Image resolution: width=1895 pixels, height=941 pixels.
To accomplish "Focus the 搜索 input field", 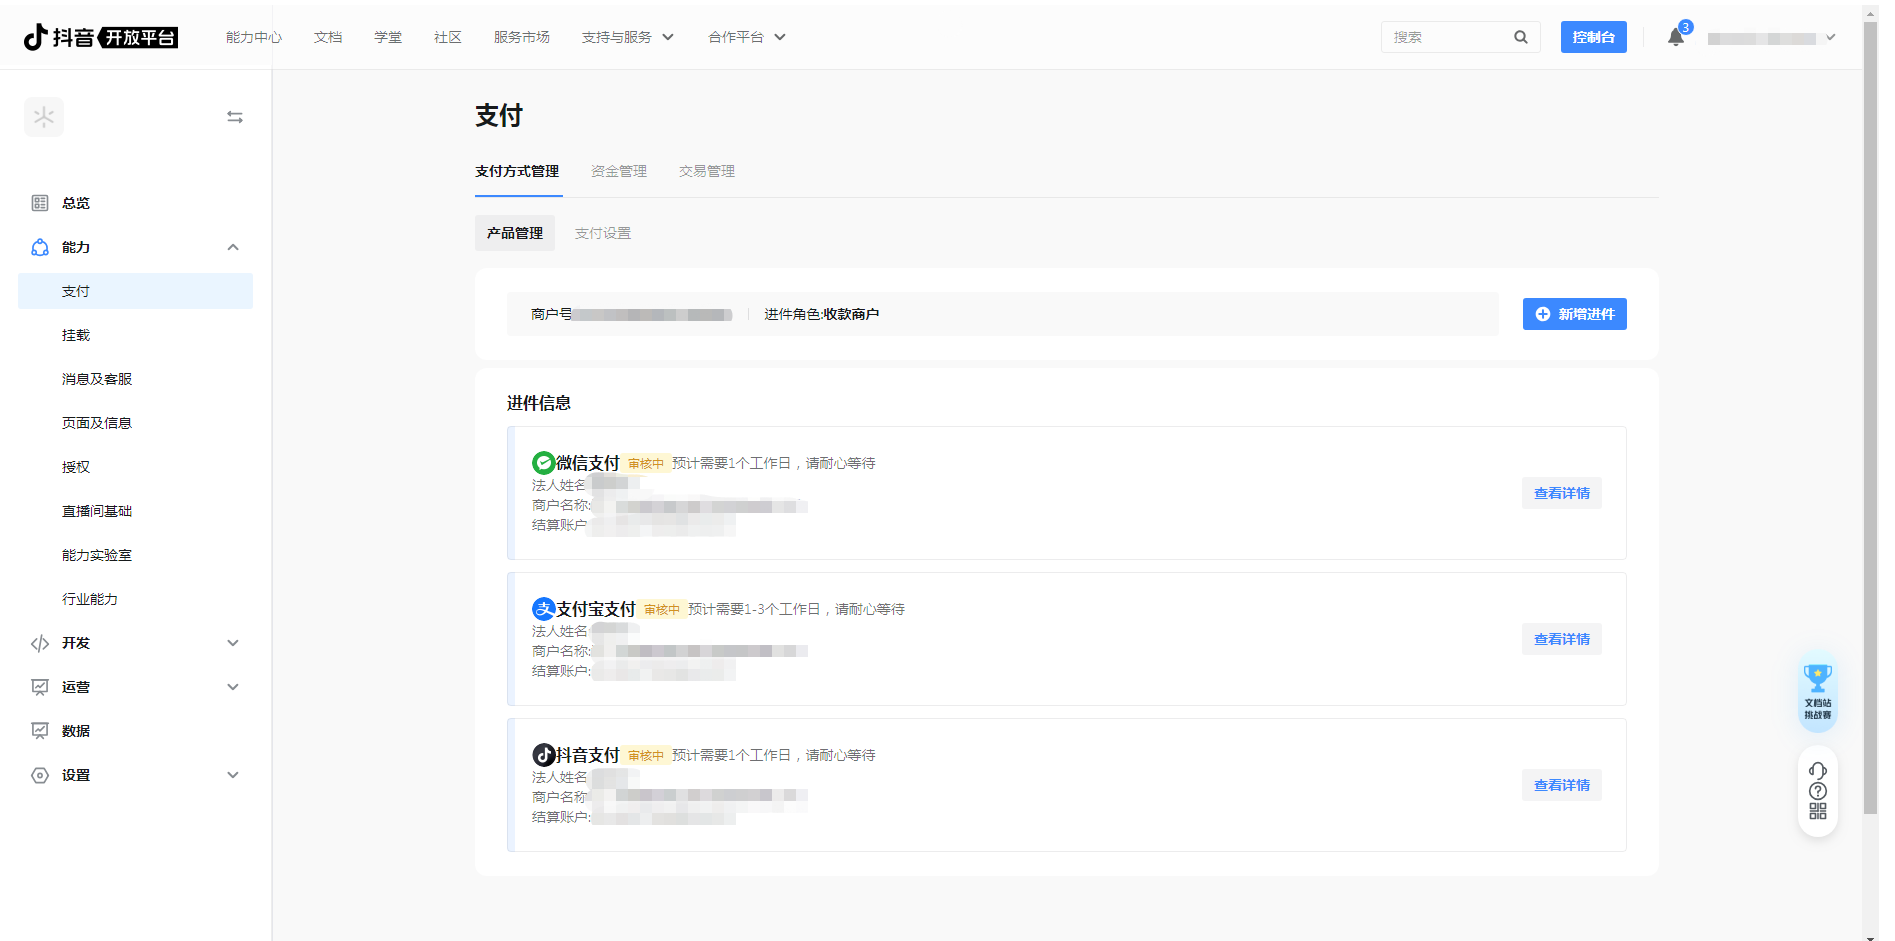I will [x=1446, y=37].
